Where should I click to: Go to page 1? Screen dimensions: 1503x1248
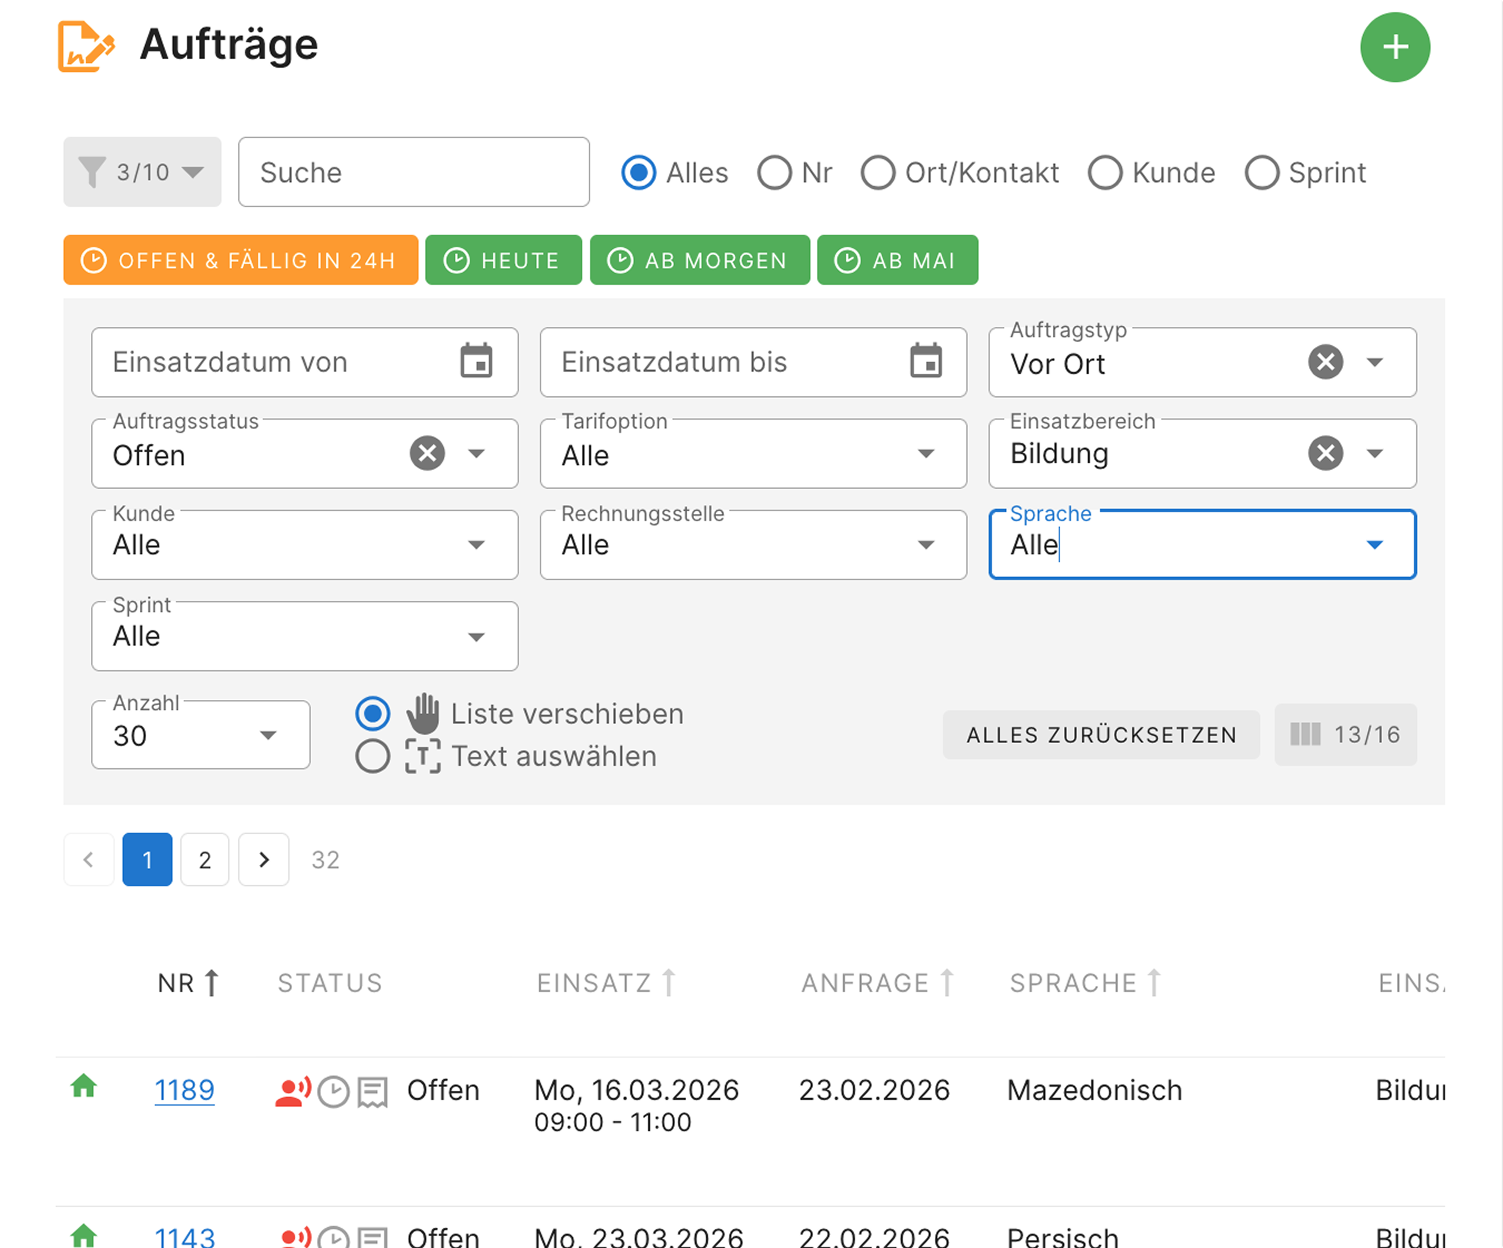point(147,860)
